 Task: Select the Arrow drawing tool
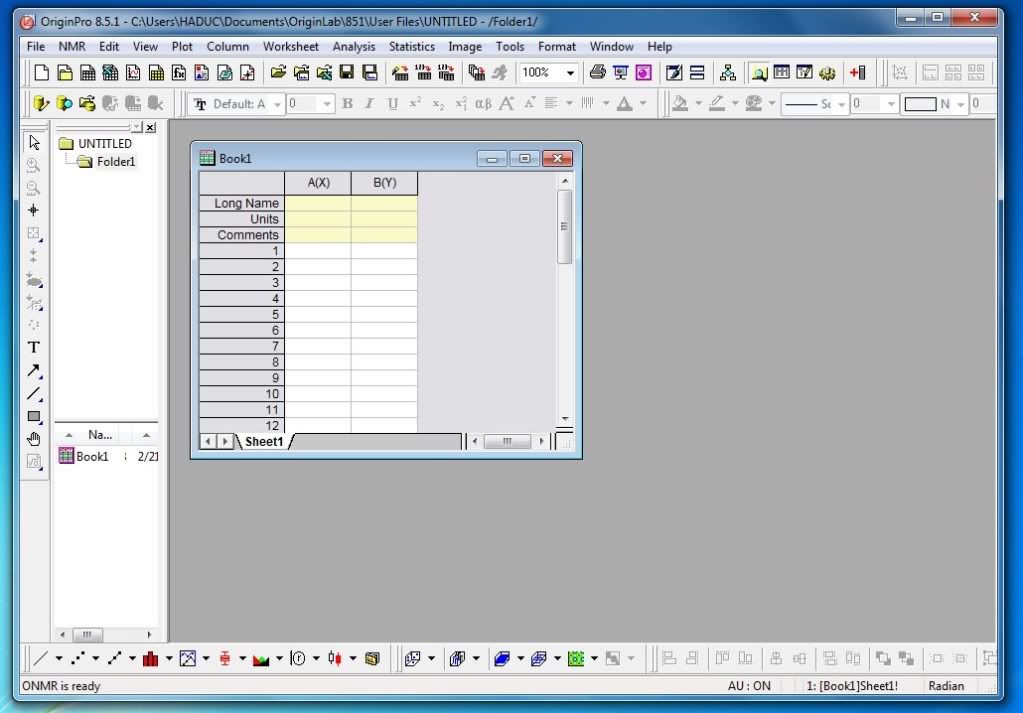(x=34, y=371)
